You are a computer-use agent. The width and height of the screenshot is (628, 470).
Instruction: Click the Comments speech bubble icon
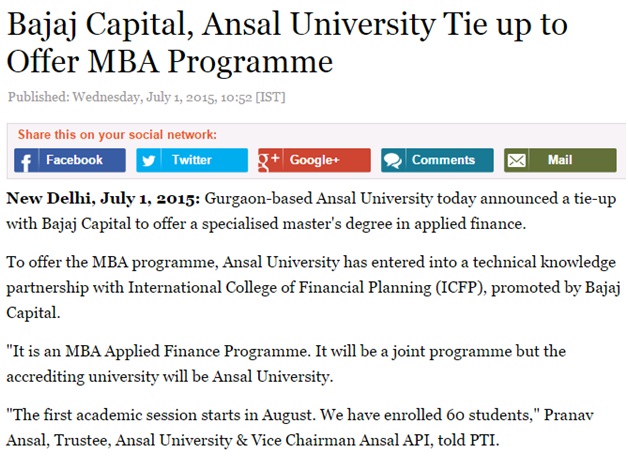(x=392, y=161)
